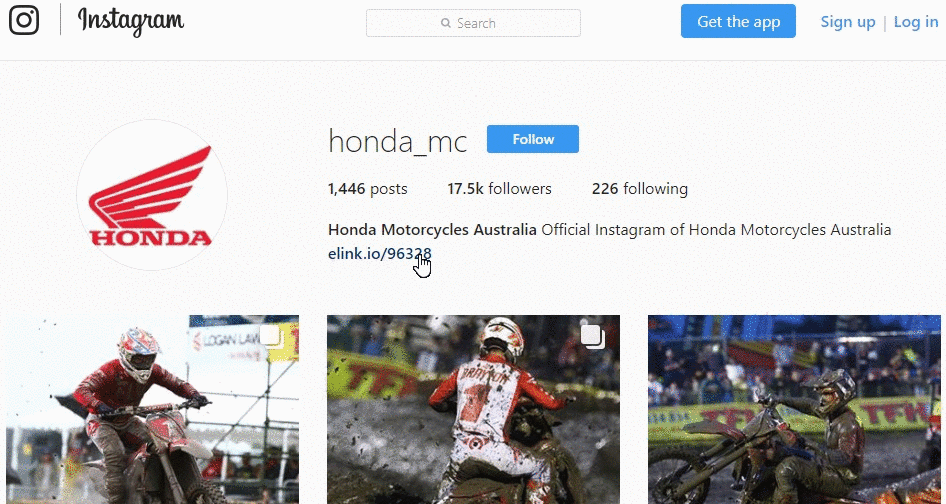Select the honda_mc username heading
Screen dimensions: 946x504
(x=398, y=142)
